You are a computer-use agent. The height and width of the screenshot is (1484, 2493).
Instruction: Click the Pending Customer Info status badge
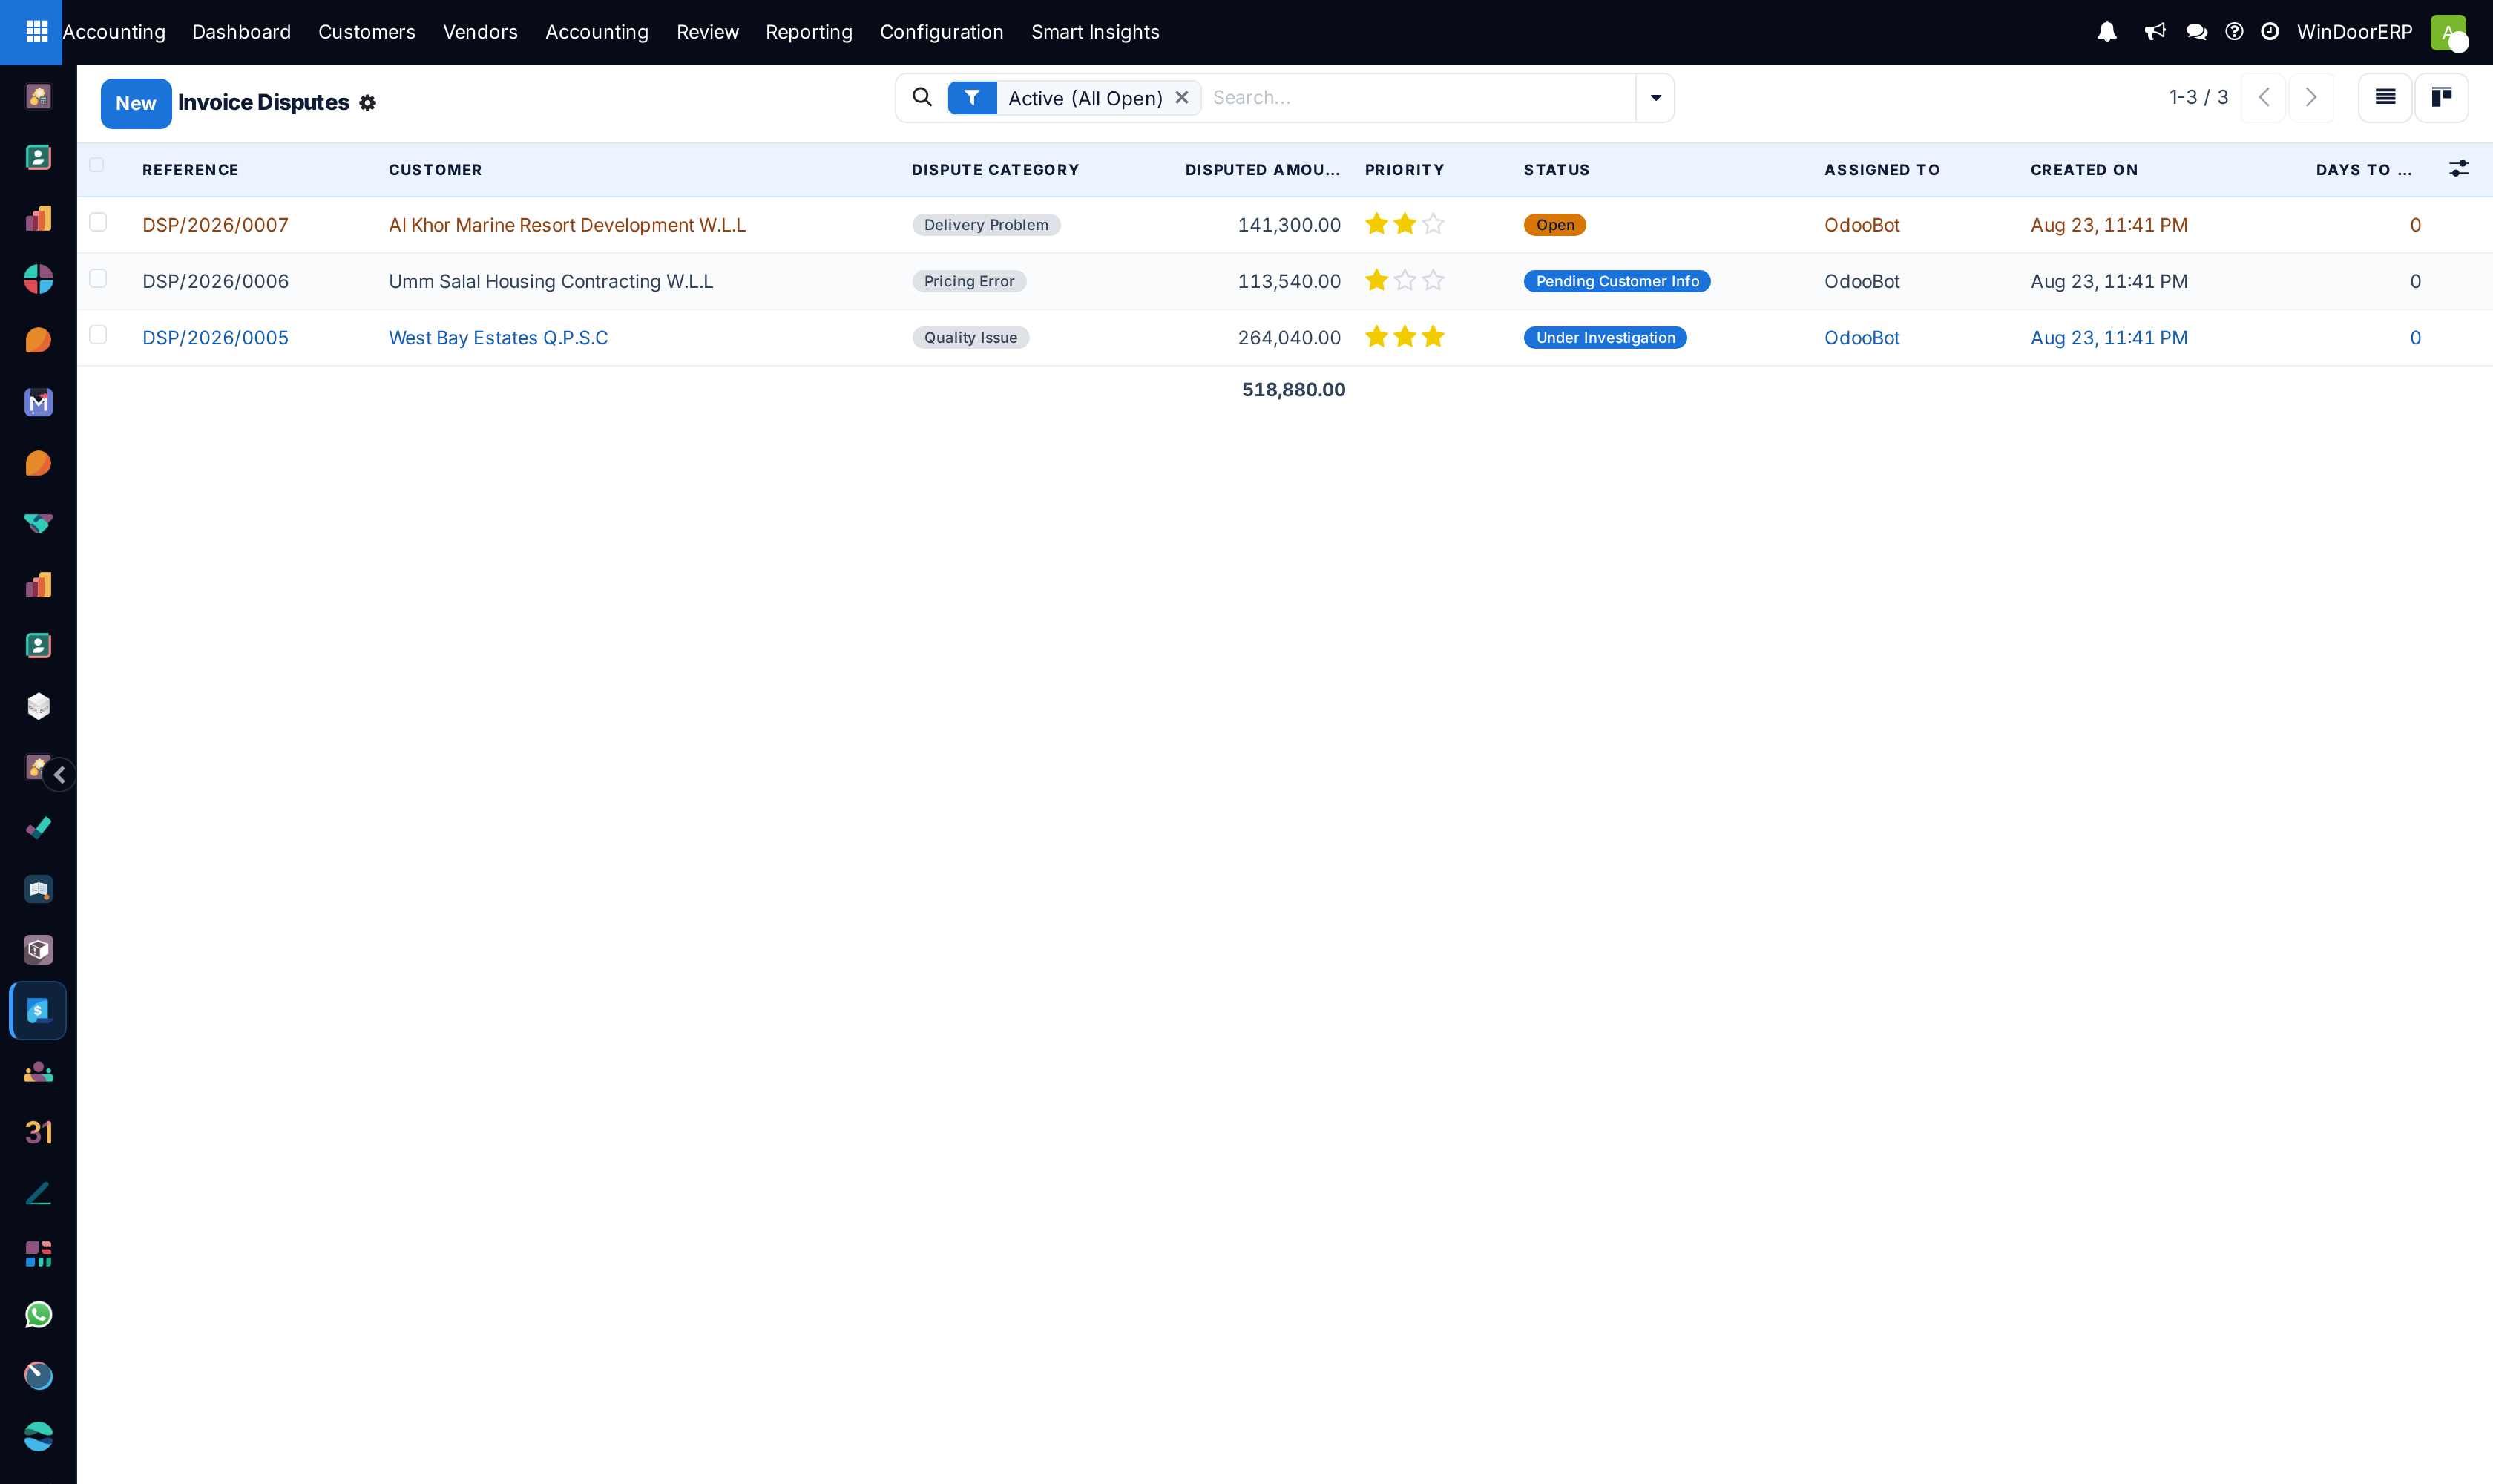click(1617, 281)
